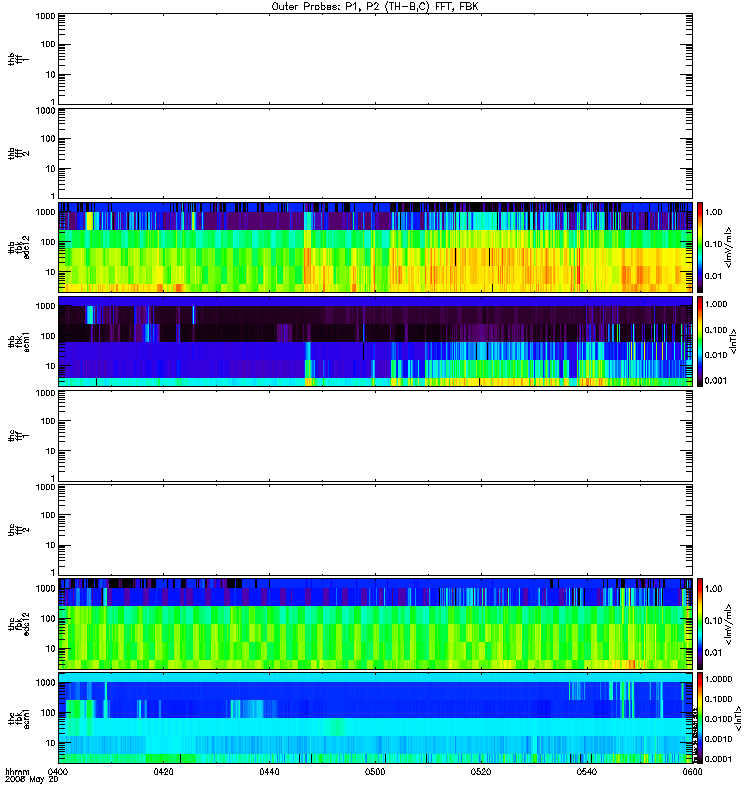The image size is (750, 800).
Task: Click the '0.001' value on thb scm1 color bar
Action: pos(716,381)
